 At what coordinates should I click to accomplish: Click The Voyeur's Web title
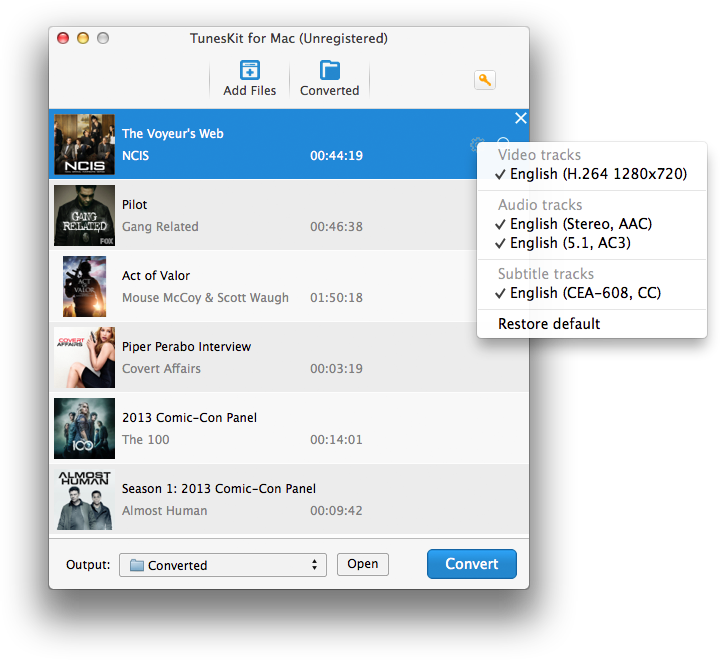173,134
